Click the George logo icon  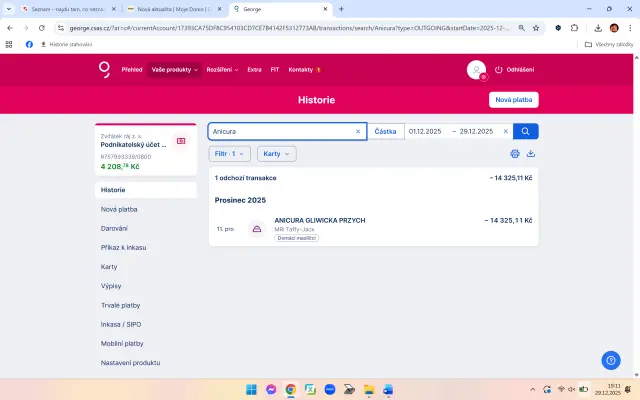coord(104,69)
